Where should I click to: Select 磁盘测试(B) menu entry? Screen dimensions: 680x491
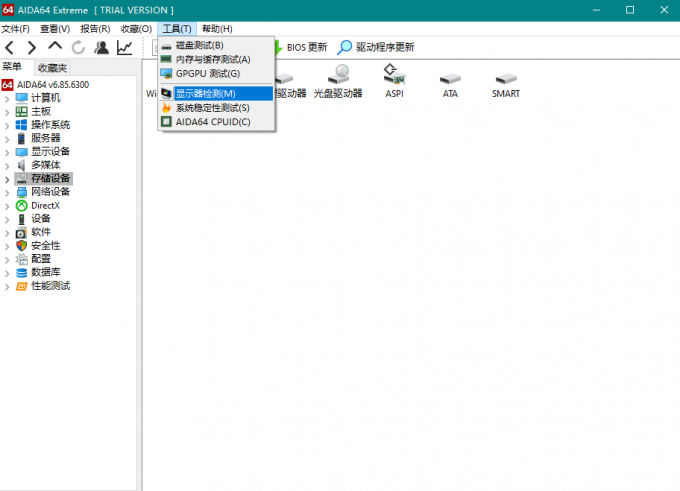point(199,45)
